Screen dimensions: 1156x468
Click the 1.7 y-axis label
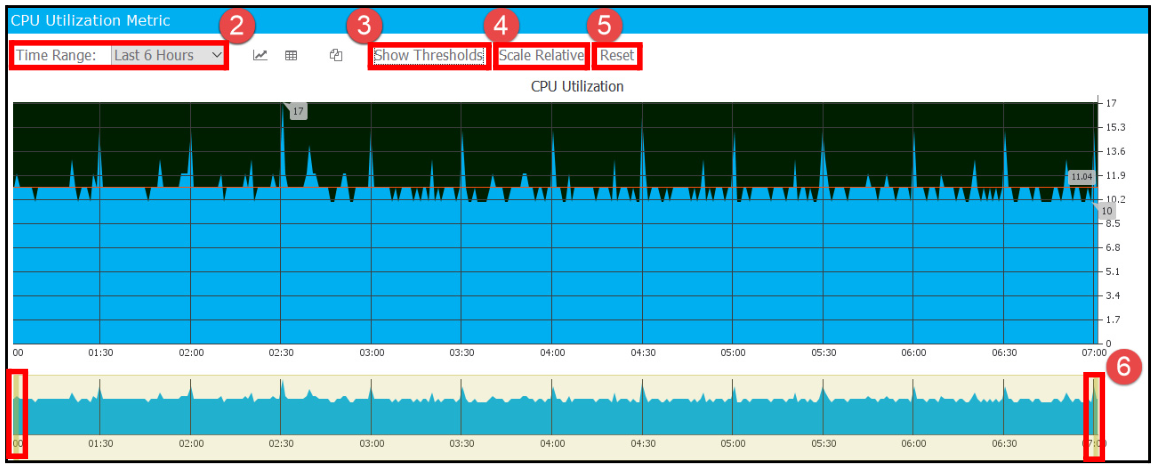click(1112, 320)
